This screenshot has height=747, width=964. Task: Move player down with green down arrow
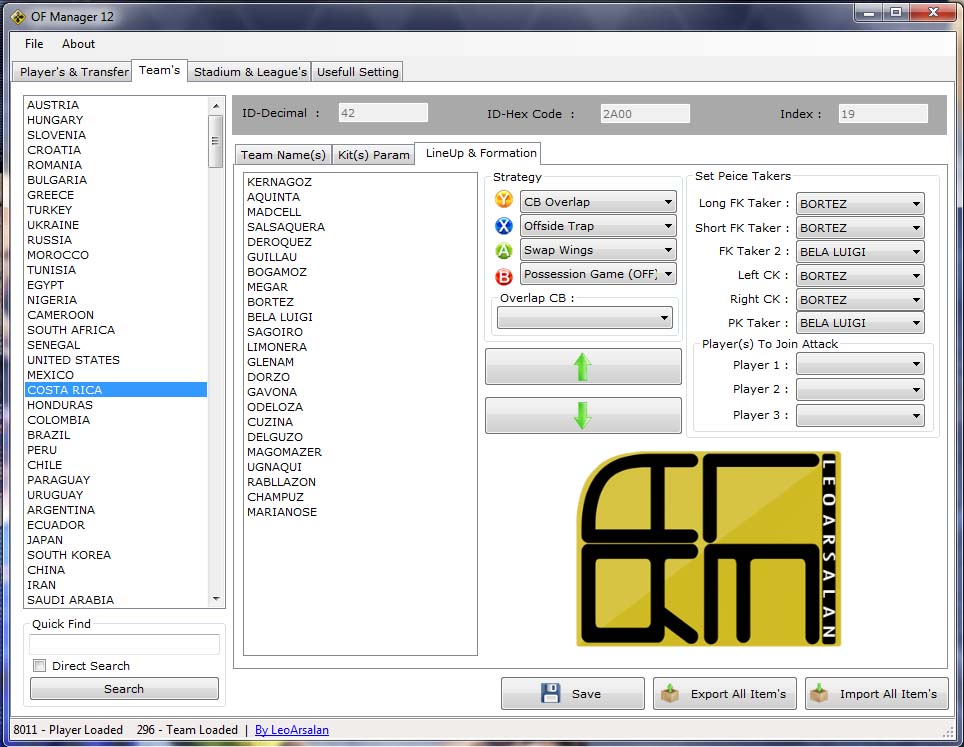[x=582, y=415]
